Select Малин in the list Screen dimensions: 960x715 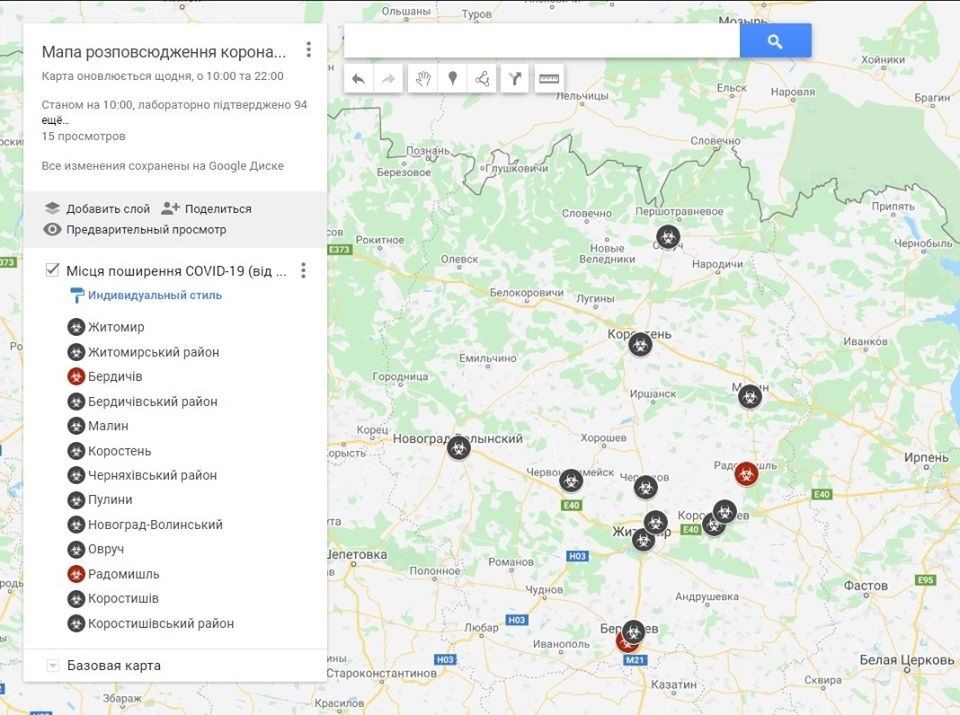108,425
